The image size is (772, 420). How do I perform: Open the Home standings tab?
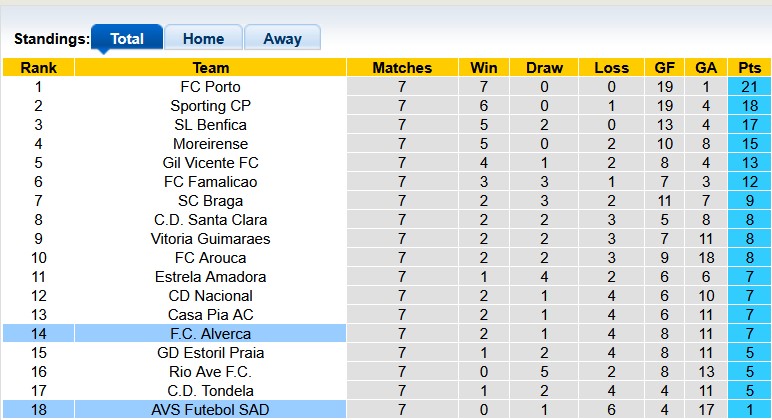203,39
